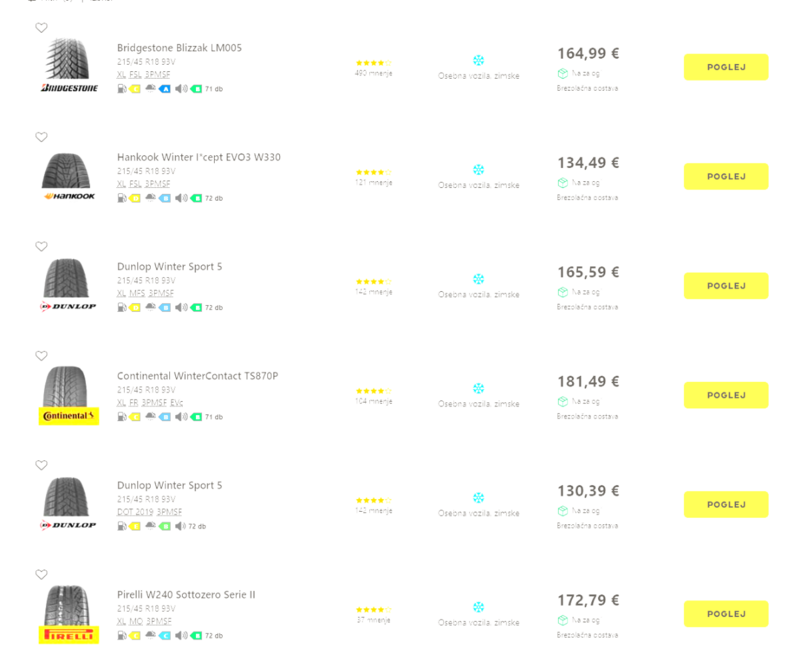The height and width of the screenshot is (661, 800).
Task: Click the MFS tag under Dunlop Winter Sport 5
Action: [136, 293]
